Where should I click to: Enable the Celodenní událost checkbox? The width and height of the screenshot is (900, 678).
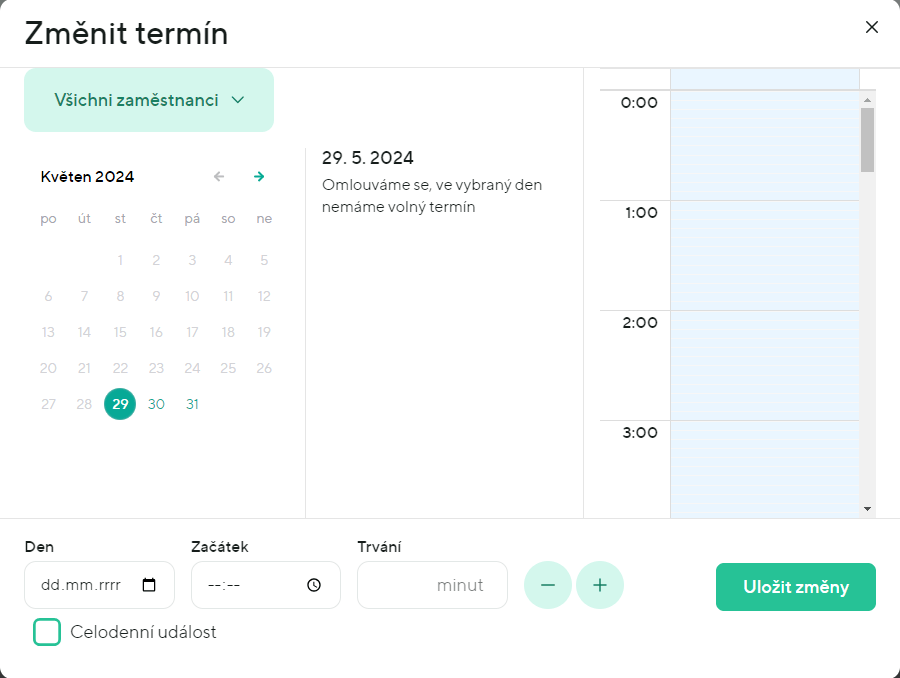click(47, 632)
